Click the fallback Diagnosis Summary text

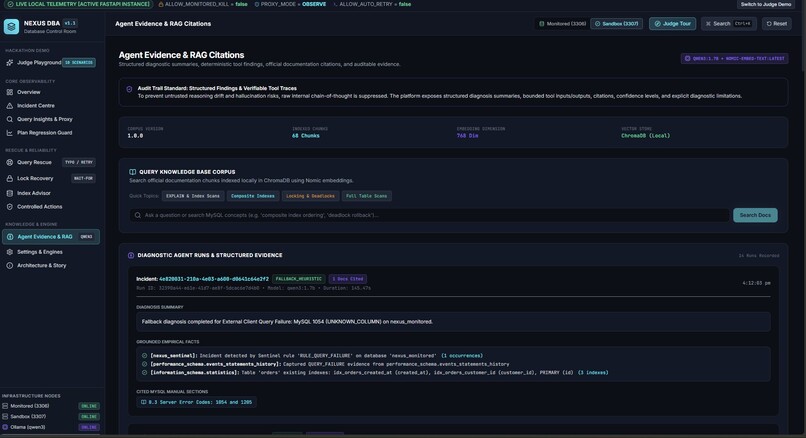287,321
